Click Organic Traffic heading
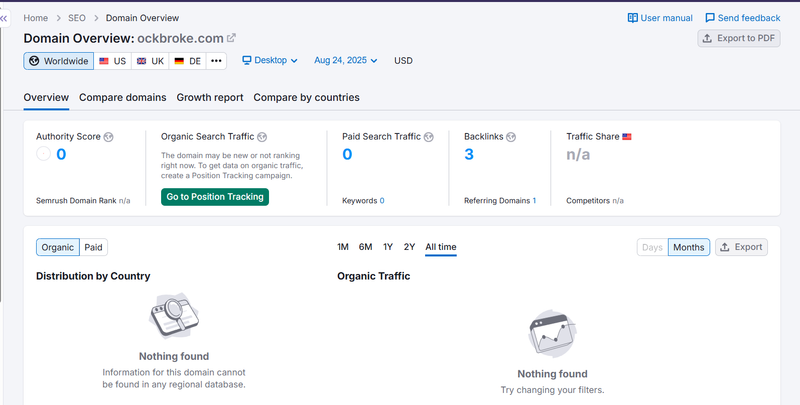 click(373, 276)
